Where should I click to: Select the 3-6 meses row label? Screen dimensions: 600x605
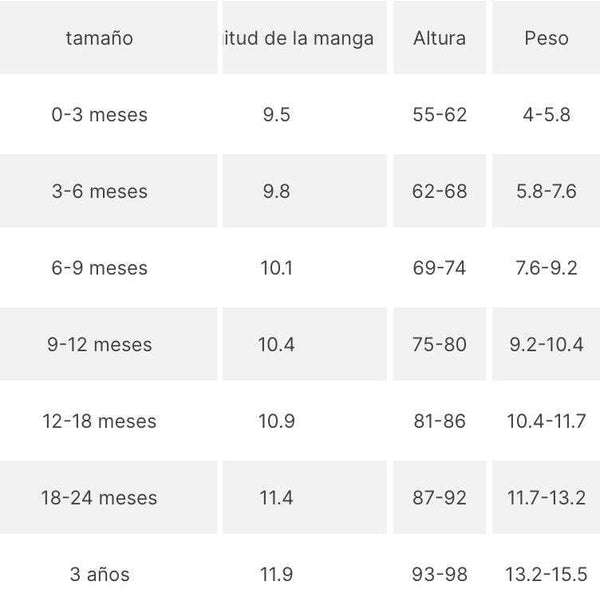(x=100, y=191)
